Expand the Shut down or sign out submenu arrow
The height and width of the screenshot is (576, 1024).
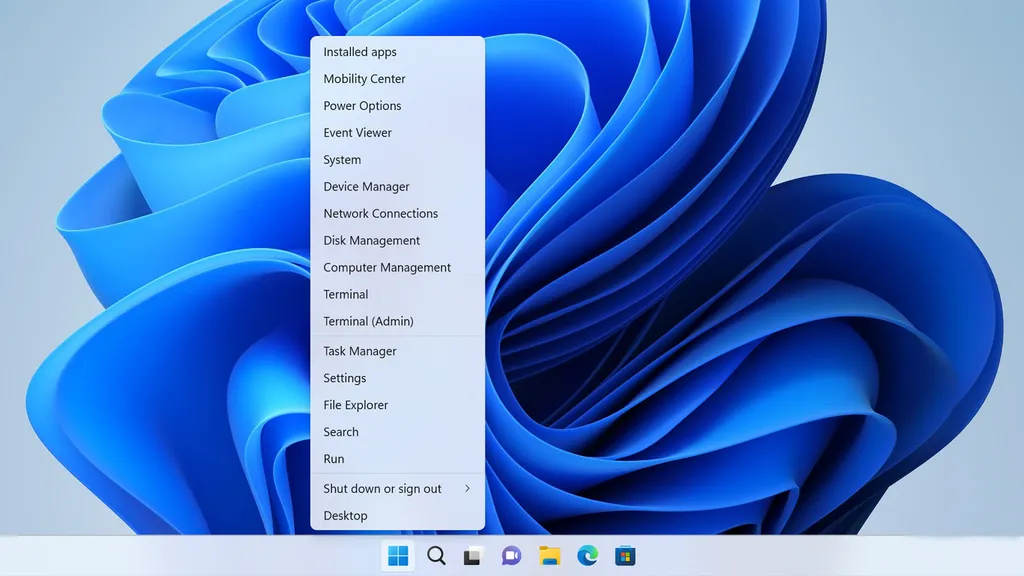pyautogui.click(x=467, y=488)
